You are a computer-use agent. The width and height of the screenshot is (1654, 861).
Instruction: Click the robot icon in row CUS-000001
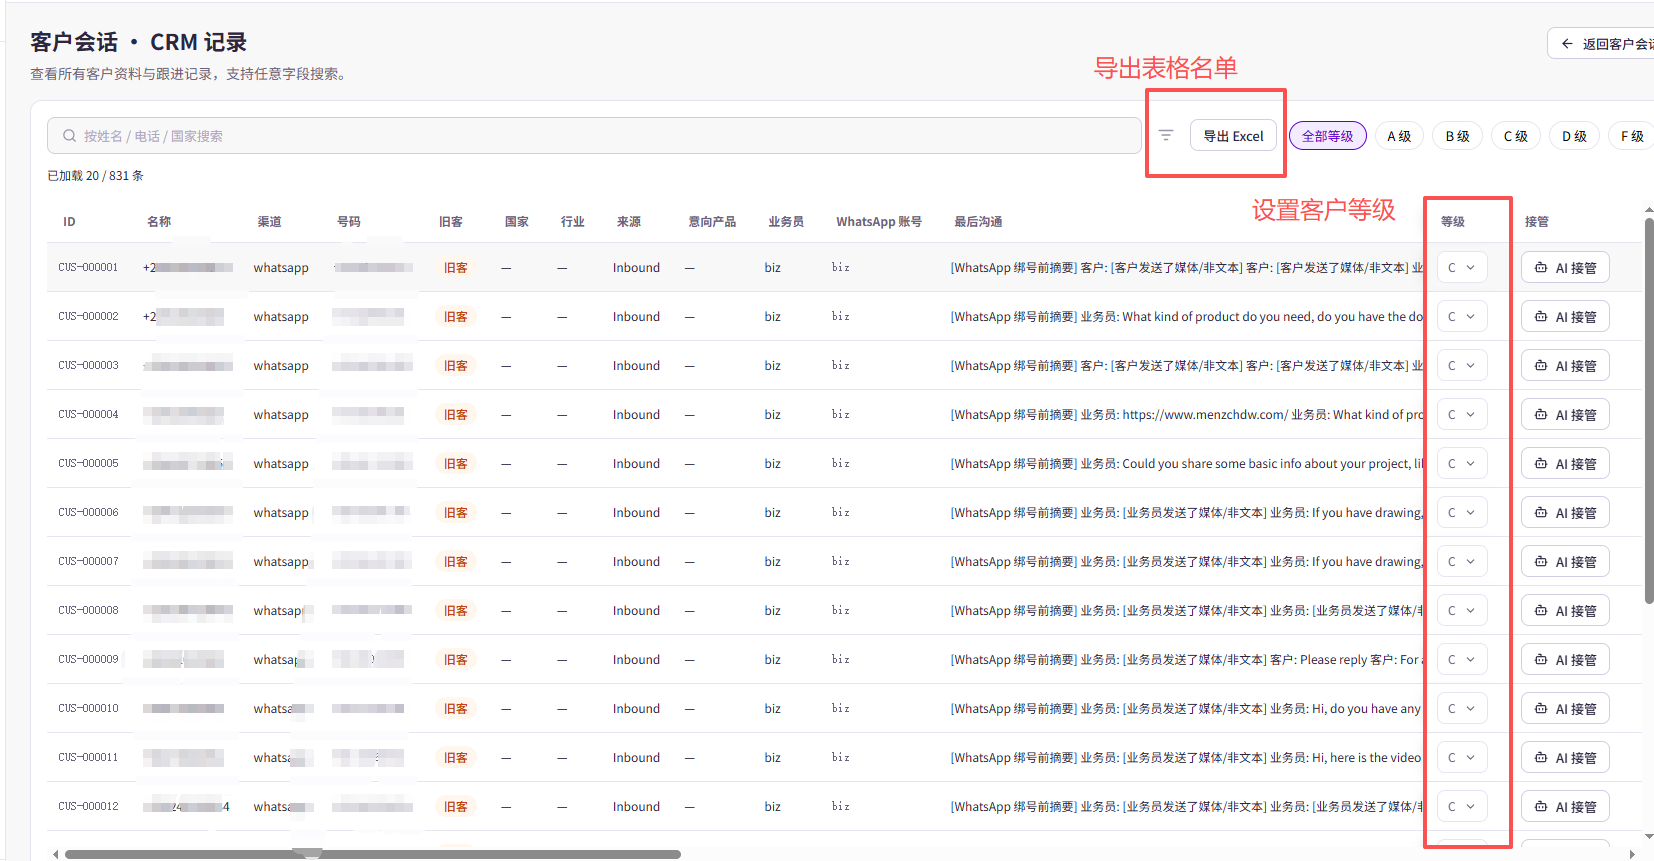click(x=1541, y=268)
